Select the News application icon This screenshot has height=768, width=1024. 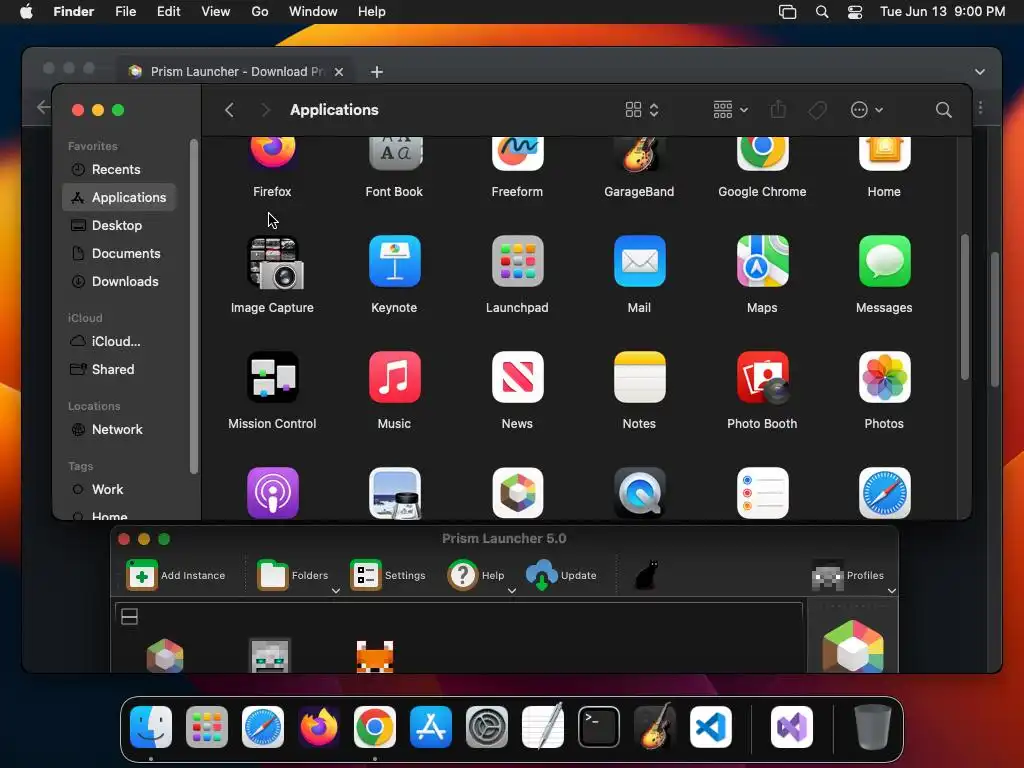517,377
